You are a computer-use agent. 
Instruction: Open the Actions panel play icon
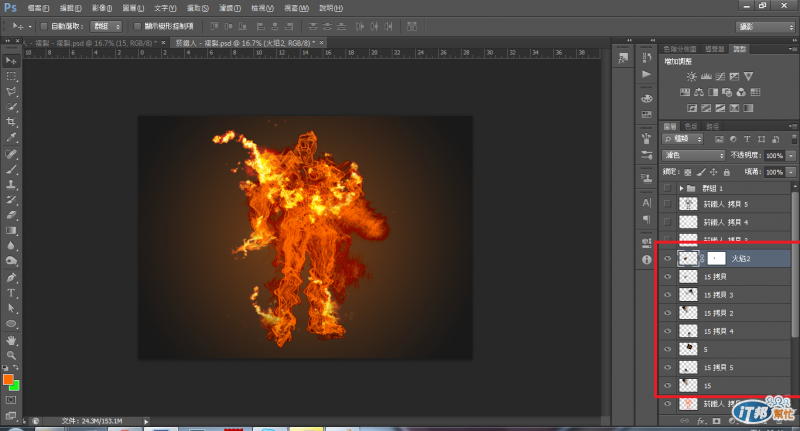tap(646, 74)
